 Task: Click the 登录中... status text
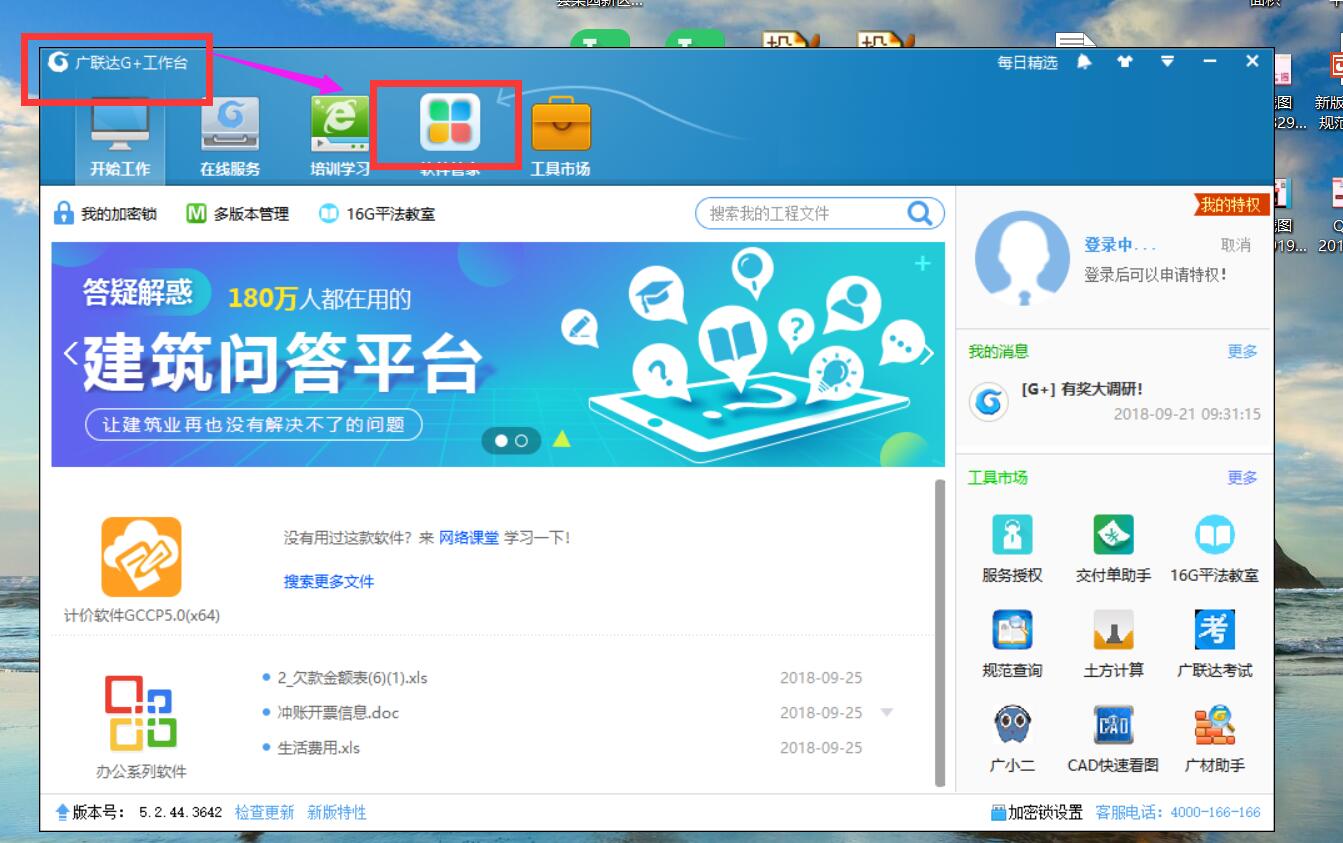[1120, 244]
